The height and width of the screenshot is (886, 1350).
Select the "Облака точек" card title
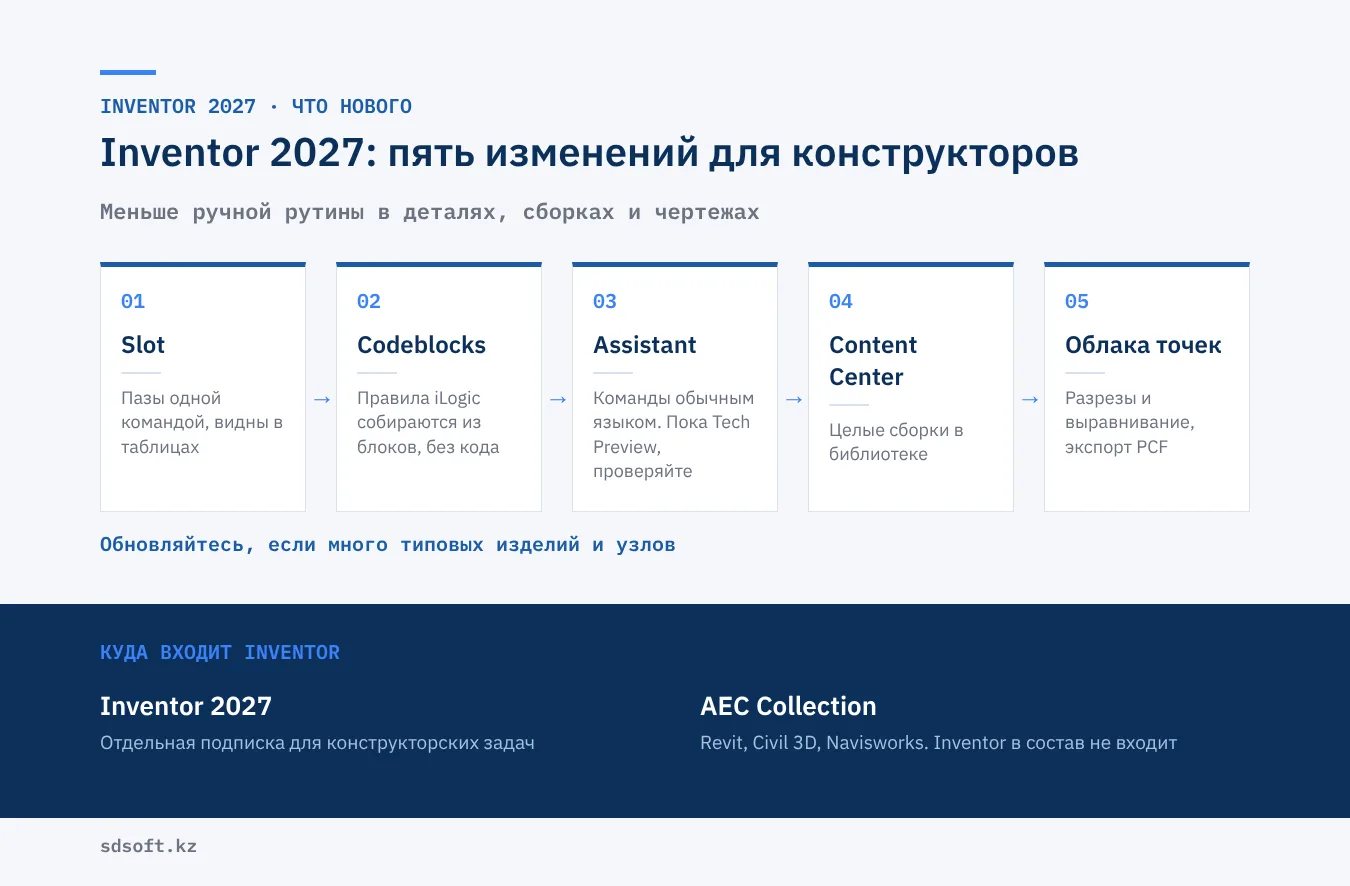[1143, 345]
